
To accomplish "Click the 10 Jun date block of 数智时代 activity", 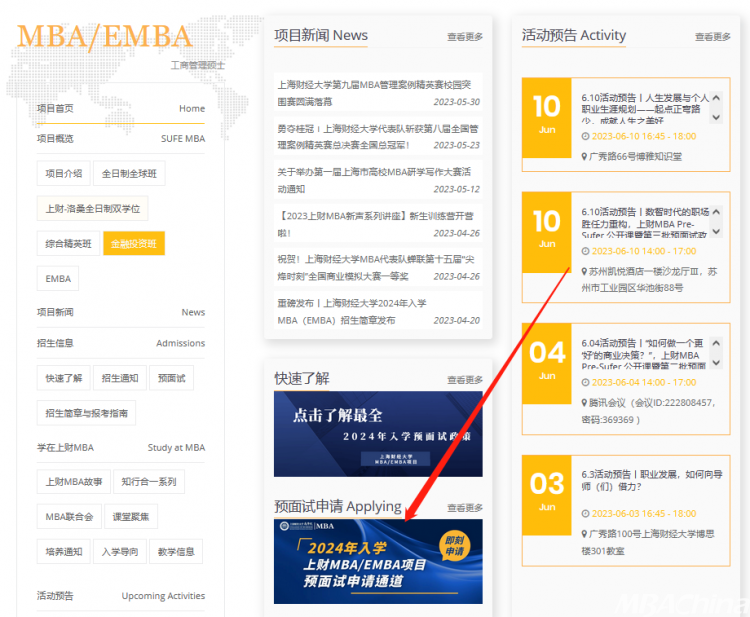I will coord(547,232).
